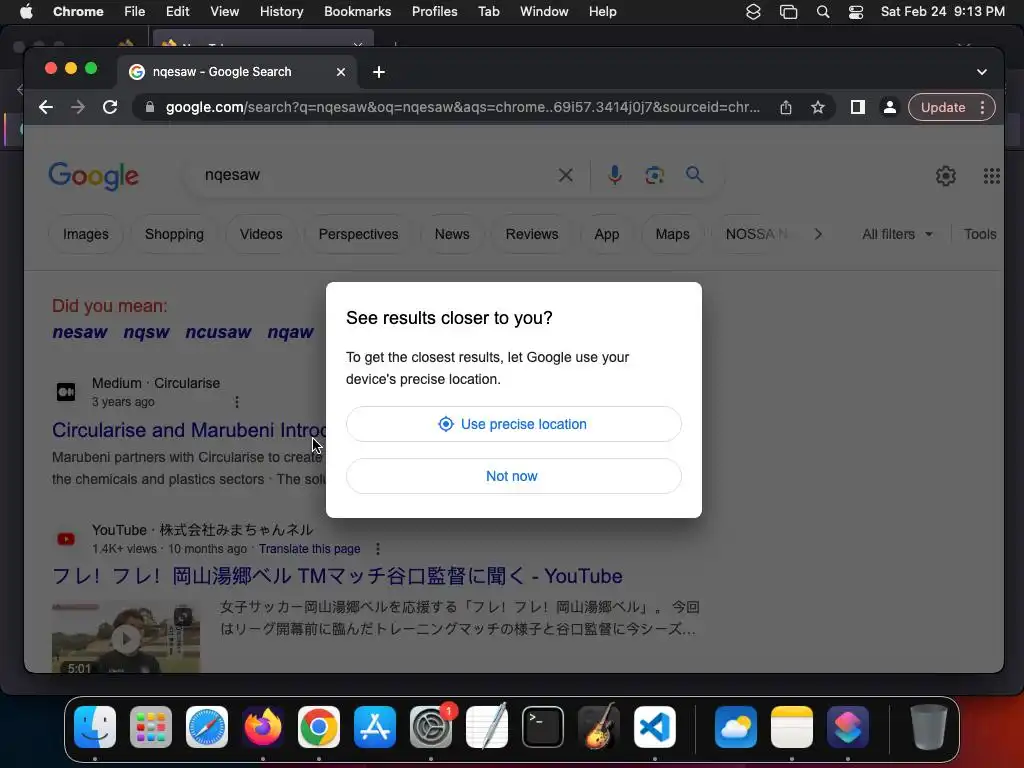Clear the search query with X icon
This screenshot has height=768, width=1024.
[566, 175]
